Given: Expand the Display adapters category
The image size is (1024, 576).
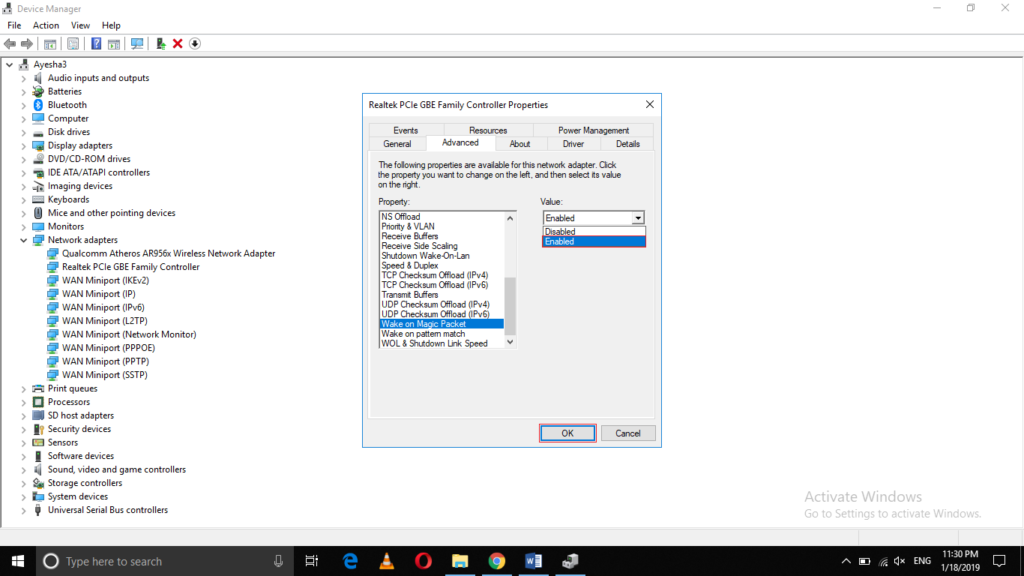Looking at the screenshot, I should (24, 146).
